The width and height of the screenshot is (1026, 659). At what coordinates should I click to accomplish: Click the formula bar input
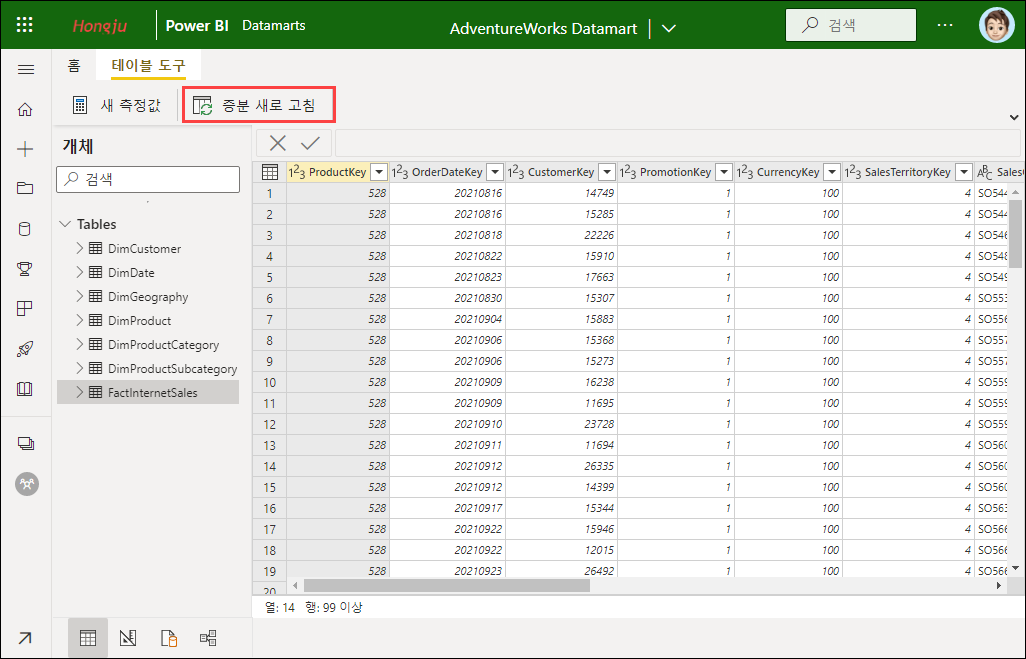click(x=677, y=143)
